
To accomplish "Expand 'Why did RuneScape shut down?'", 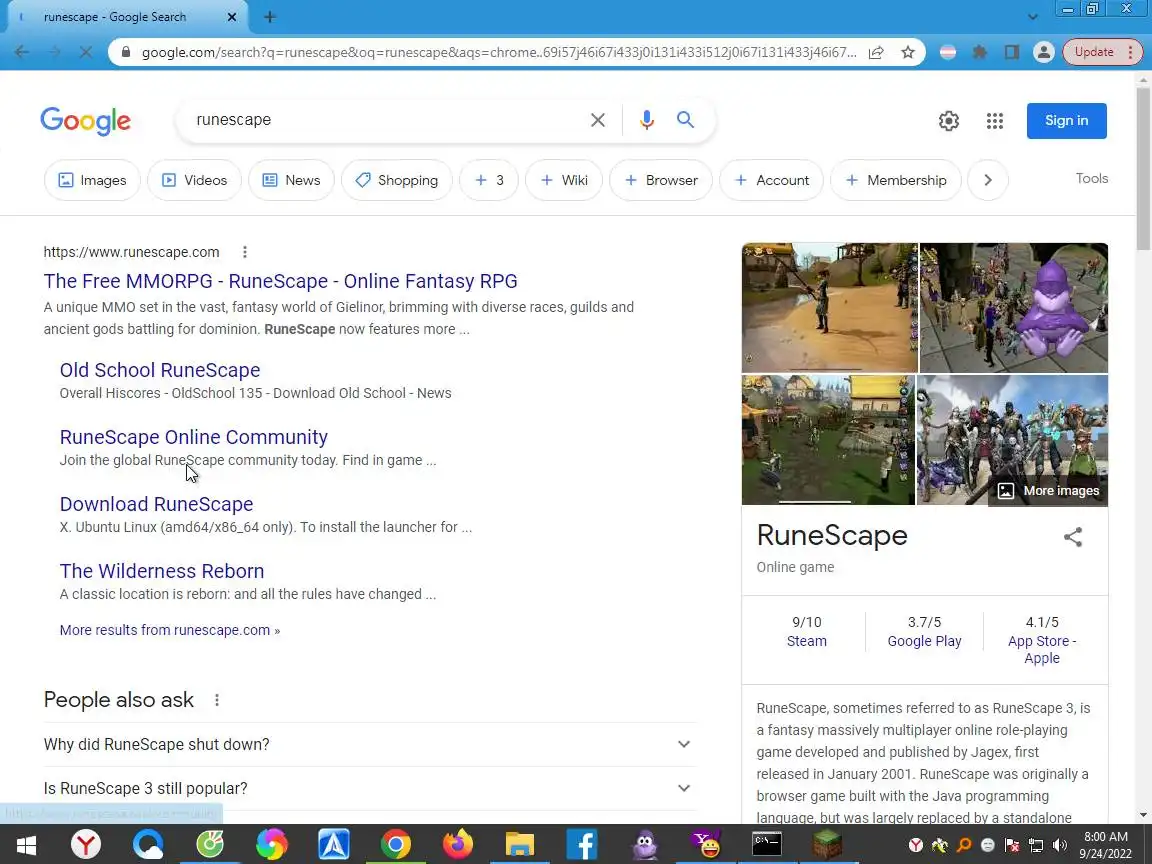I will [369, 744].
